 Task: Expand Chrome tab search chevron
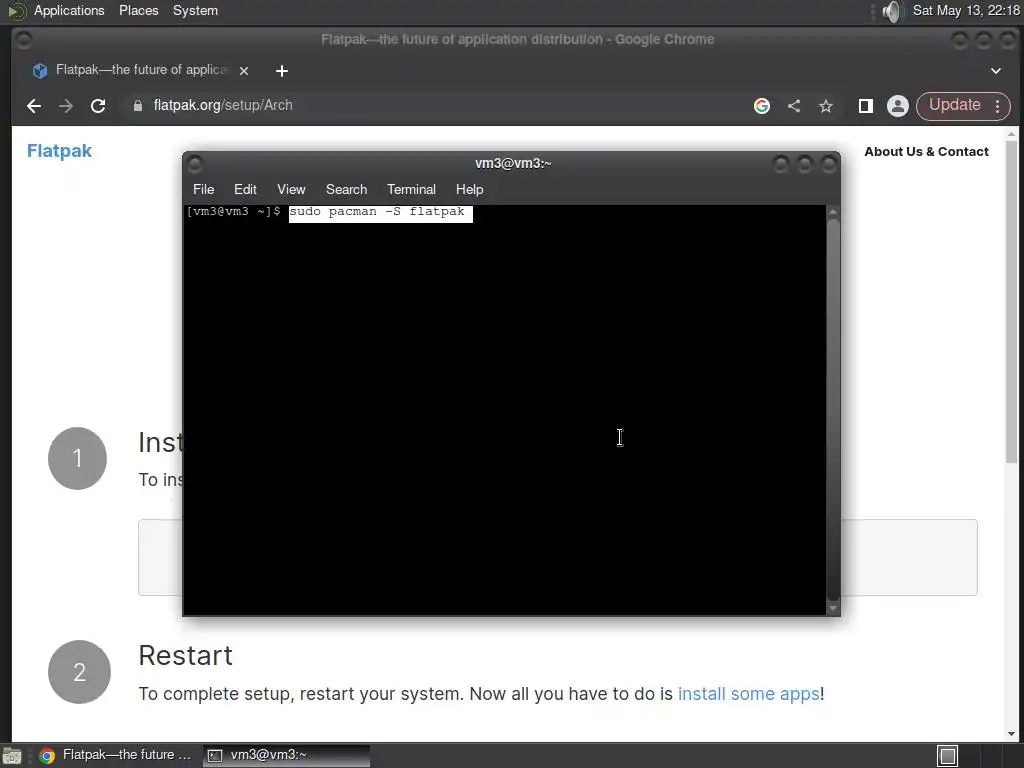(x=995, y=71)
